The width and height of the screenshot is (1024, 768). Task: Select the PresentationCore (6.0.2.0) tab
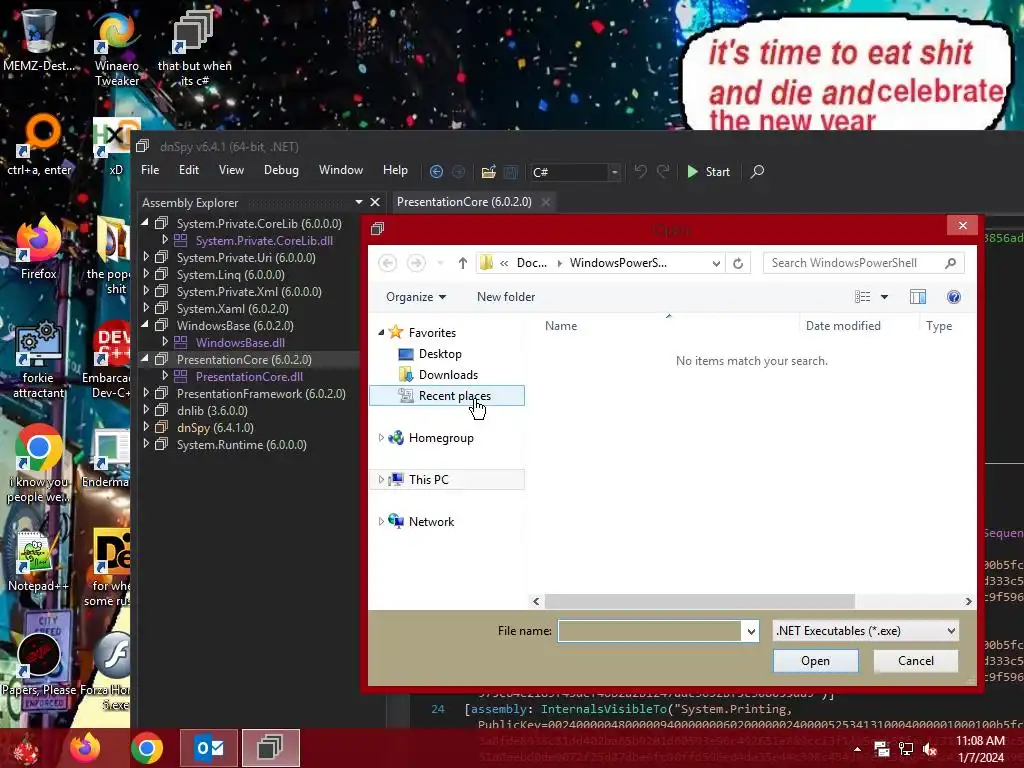pos(464,202)
